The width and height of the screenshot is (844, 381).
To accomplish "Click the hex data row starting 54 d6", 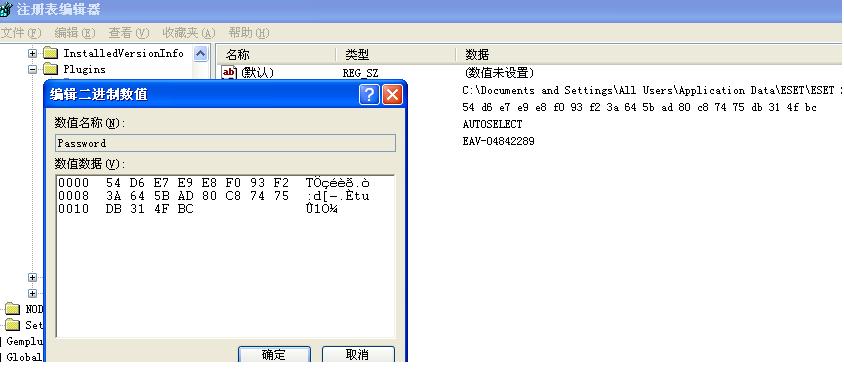I will coord(639,108).
